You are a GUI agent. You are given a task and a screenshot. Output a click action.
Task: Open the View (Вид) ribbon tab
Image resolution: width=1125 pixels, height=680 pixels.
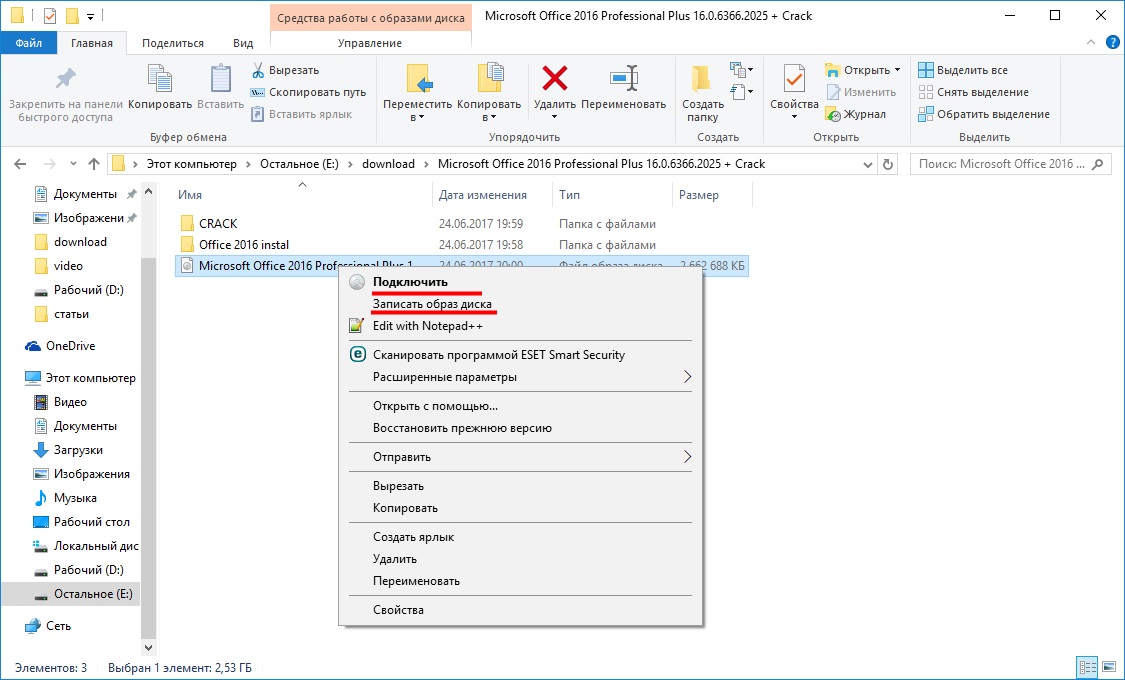(243, 43)
